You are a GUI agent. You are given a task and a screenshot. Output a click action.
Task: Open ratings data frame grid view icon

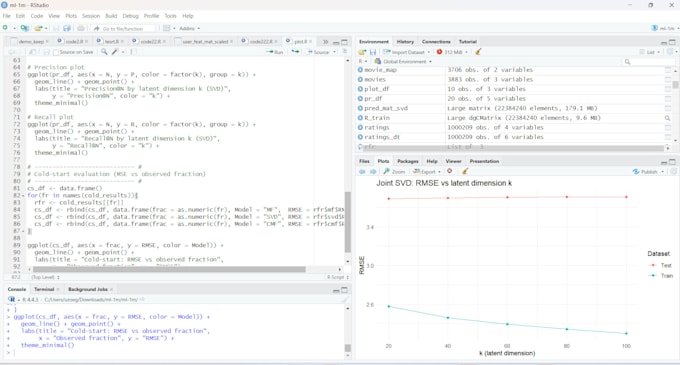click(x=667, y=127)
